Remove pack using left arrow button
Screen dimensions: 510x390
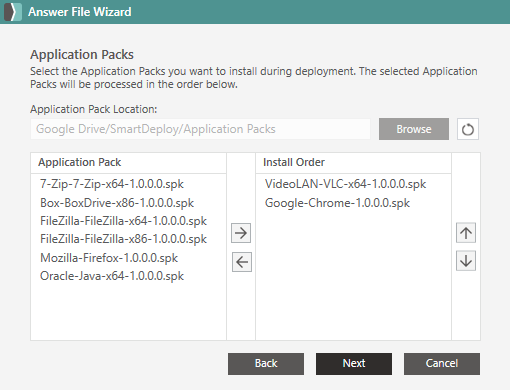tap(242, 262)
